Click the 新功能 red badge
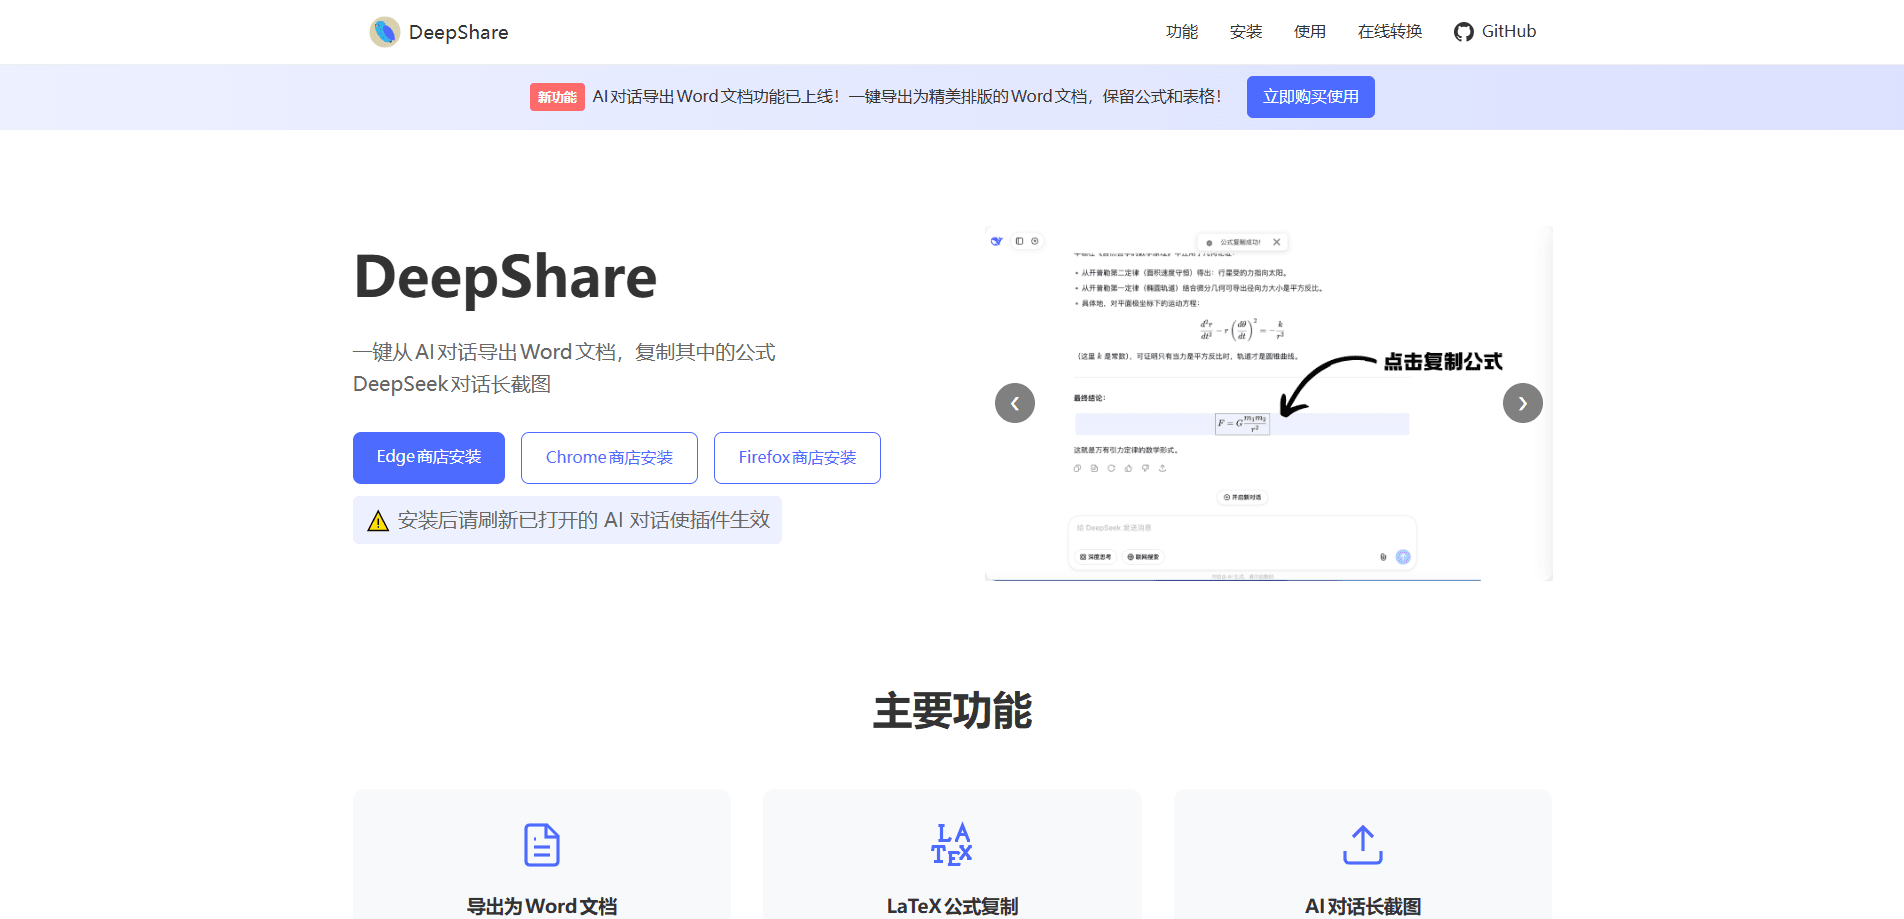The image size is (1904, 919). (x=557, y=97)
